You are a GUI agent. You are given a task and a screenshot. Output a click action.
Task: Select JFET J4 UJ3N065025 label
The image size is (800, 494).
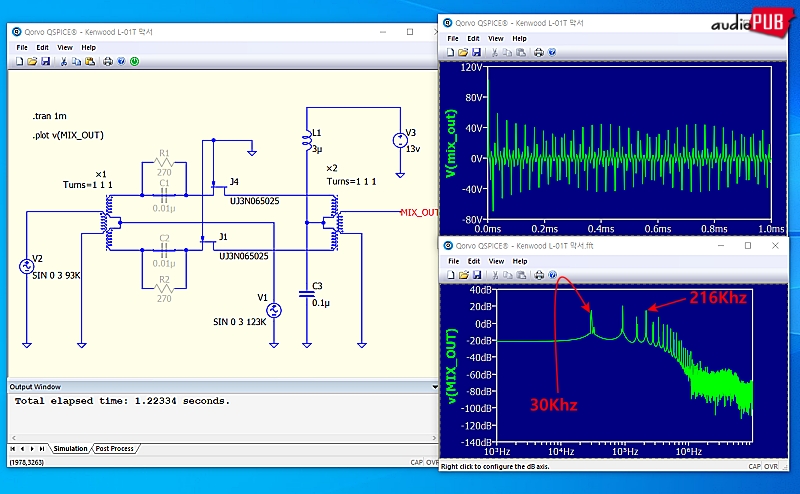point(254,201)
